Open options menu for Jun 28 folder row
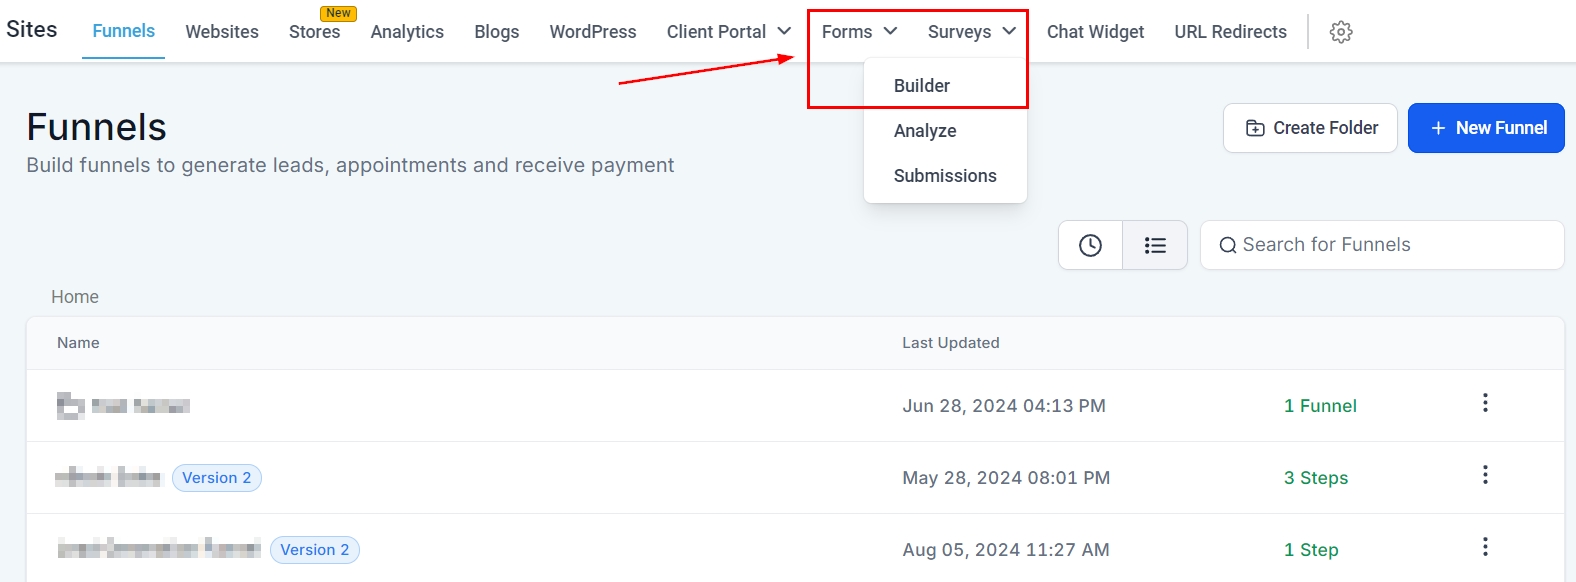This screenshot has height=582, width=1576. [x=1485, y=403]
